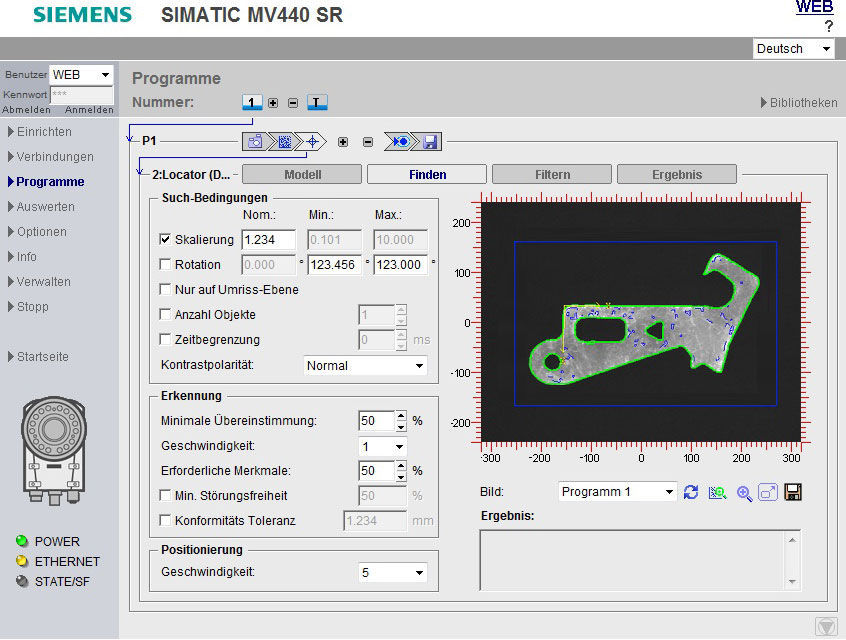Open the WEB help link
The image size is (846, 640).
tap(814, 8)
